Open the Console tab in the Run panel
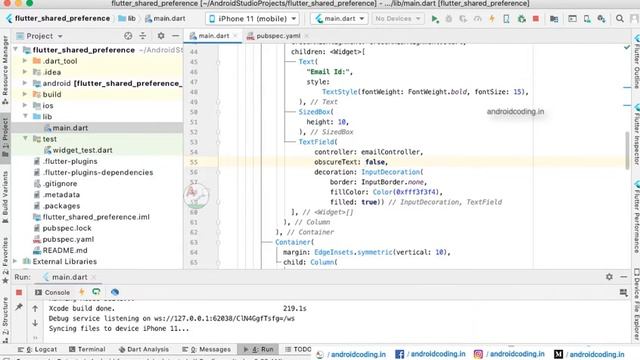The height and width of the screenshot is (360, 640). click(x=53, y=292)
